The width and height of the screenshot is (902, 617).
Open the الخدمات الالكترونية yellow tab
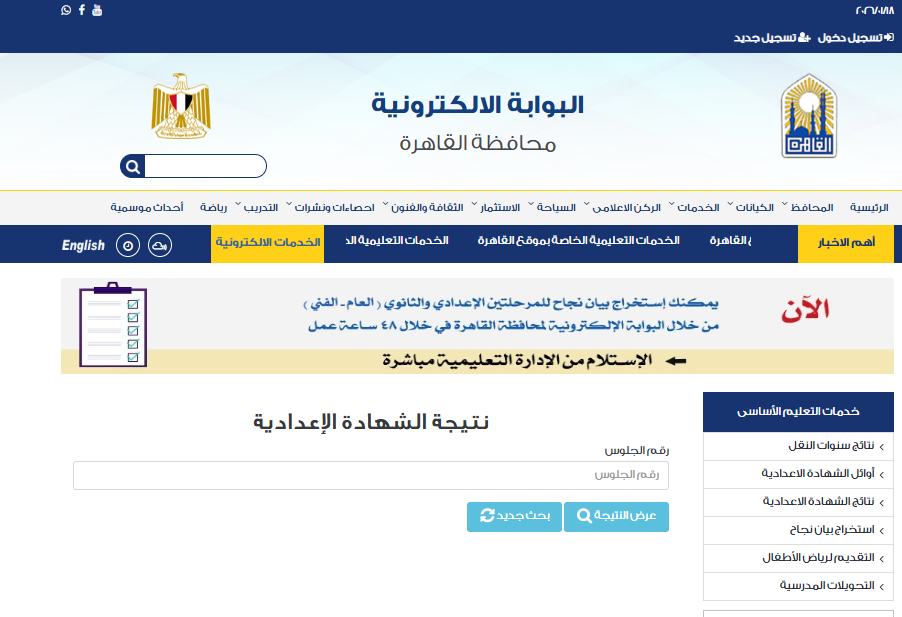click(268, 244)
